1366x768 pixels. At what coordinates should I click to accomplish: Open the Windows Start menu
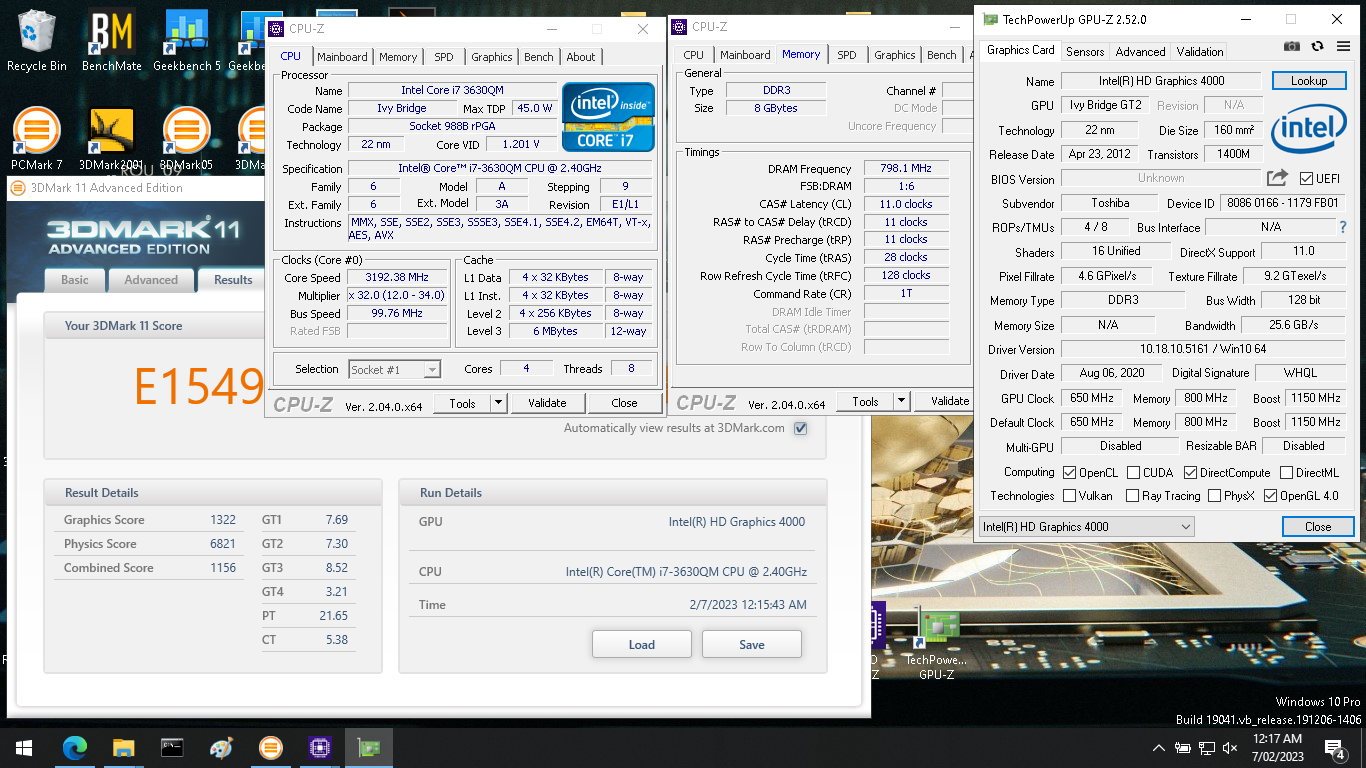[24, 747]
